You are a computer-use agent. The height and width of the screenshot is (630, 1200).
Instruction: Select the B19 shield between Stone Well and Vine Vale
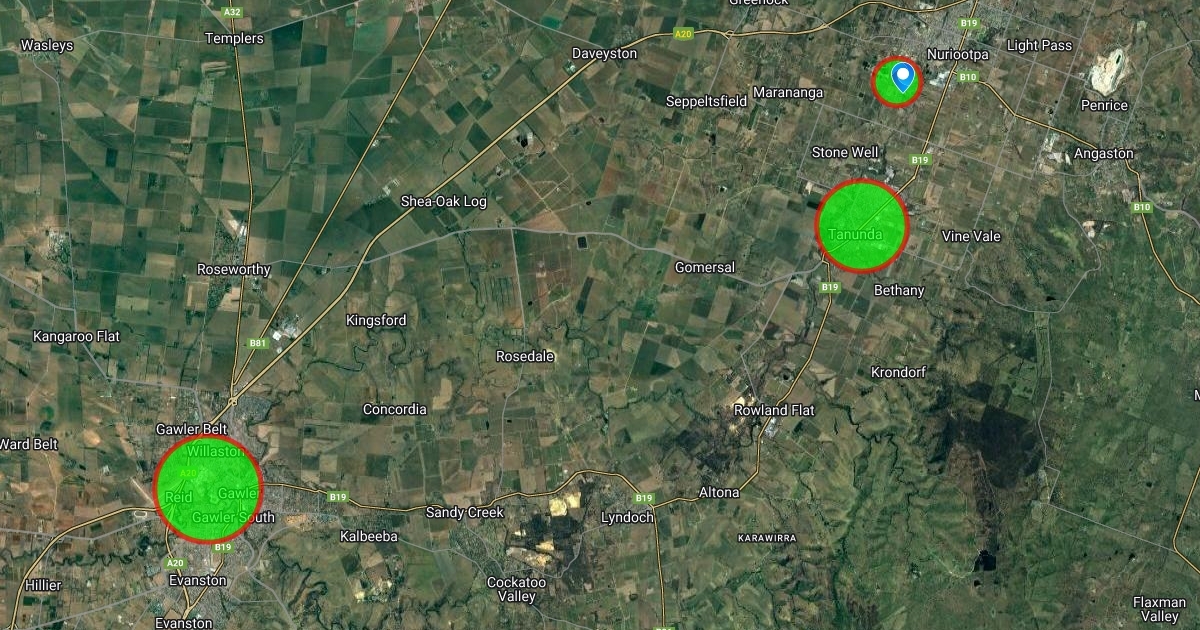click(x=920, y=160)
